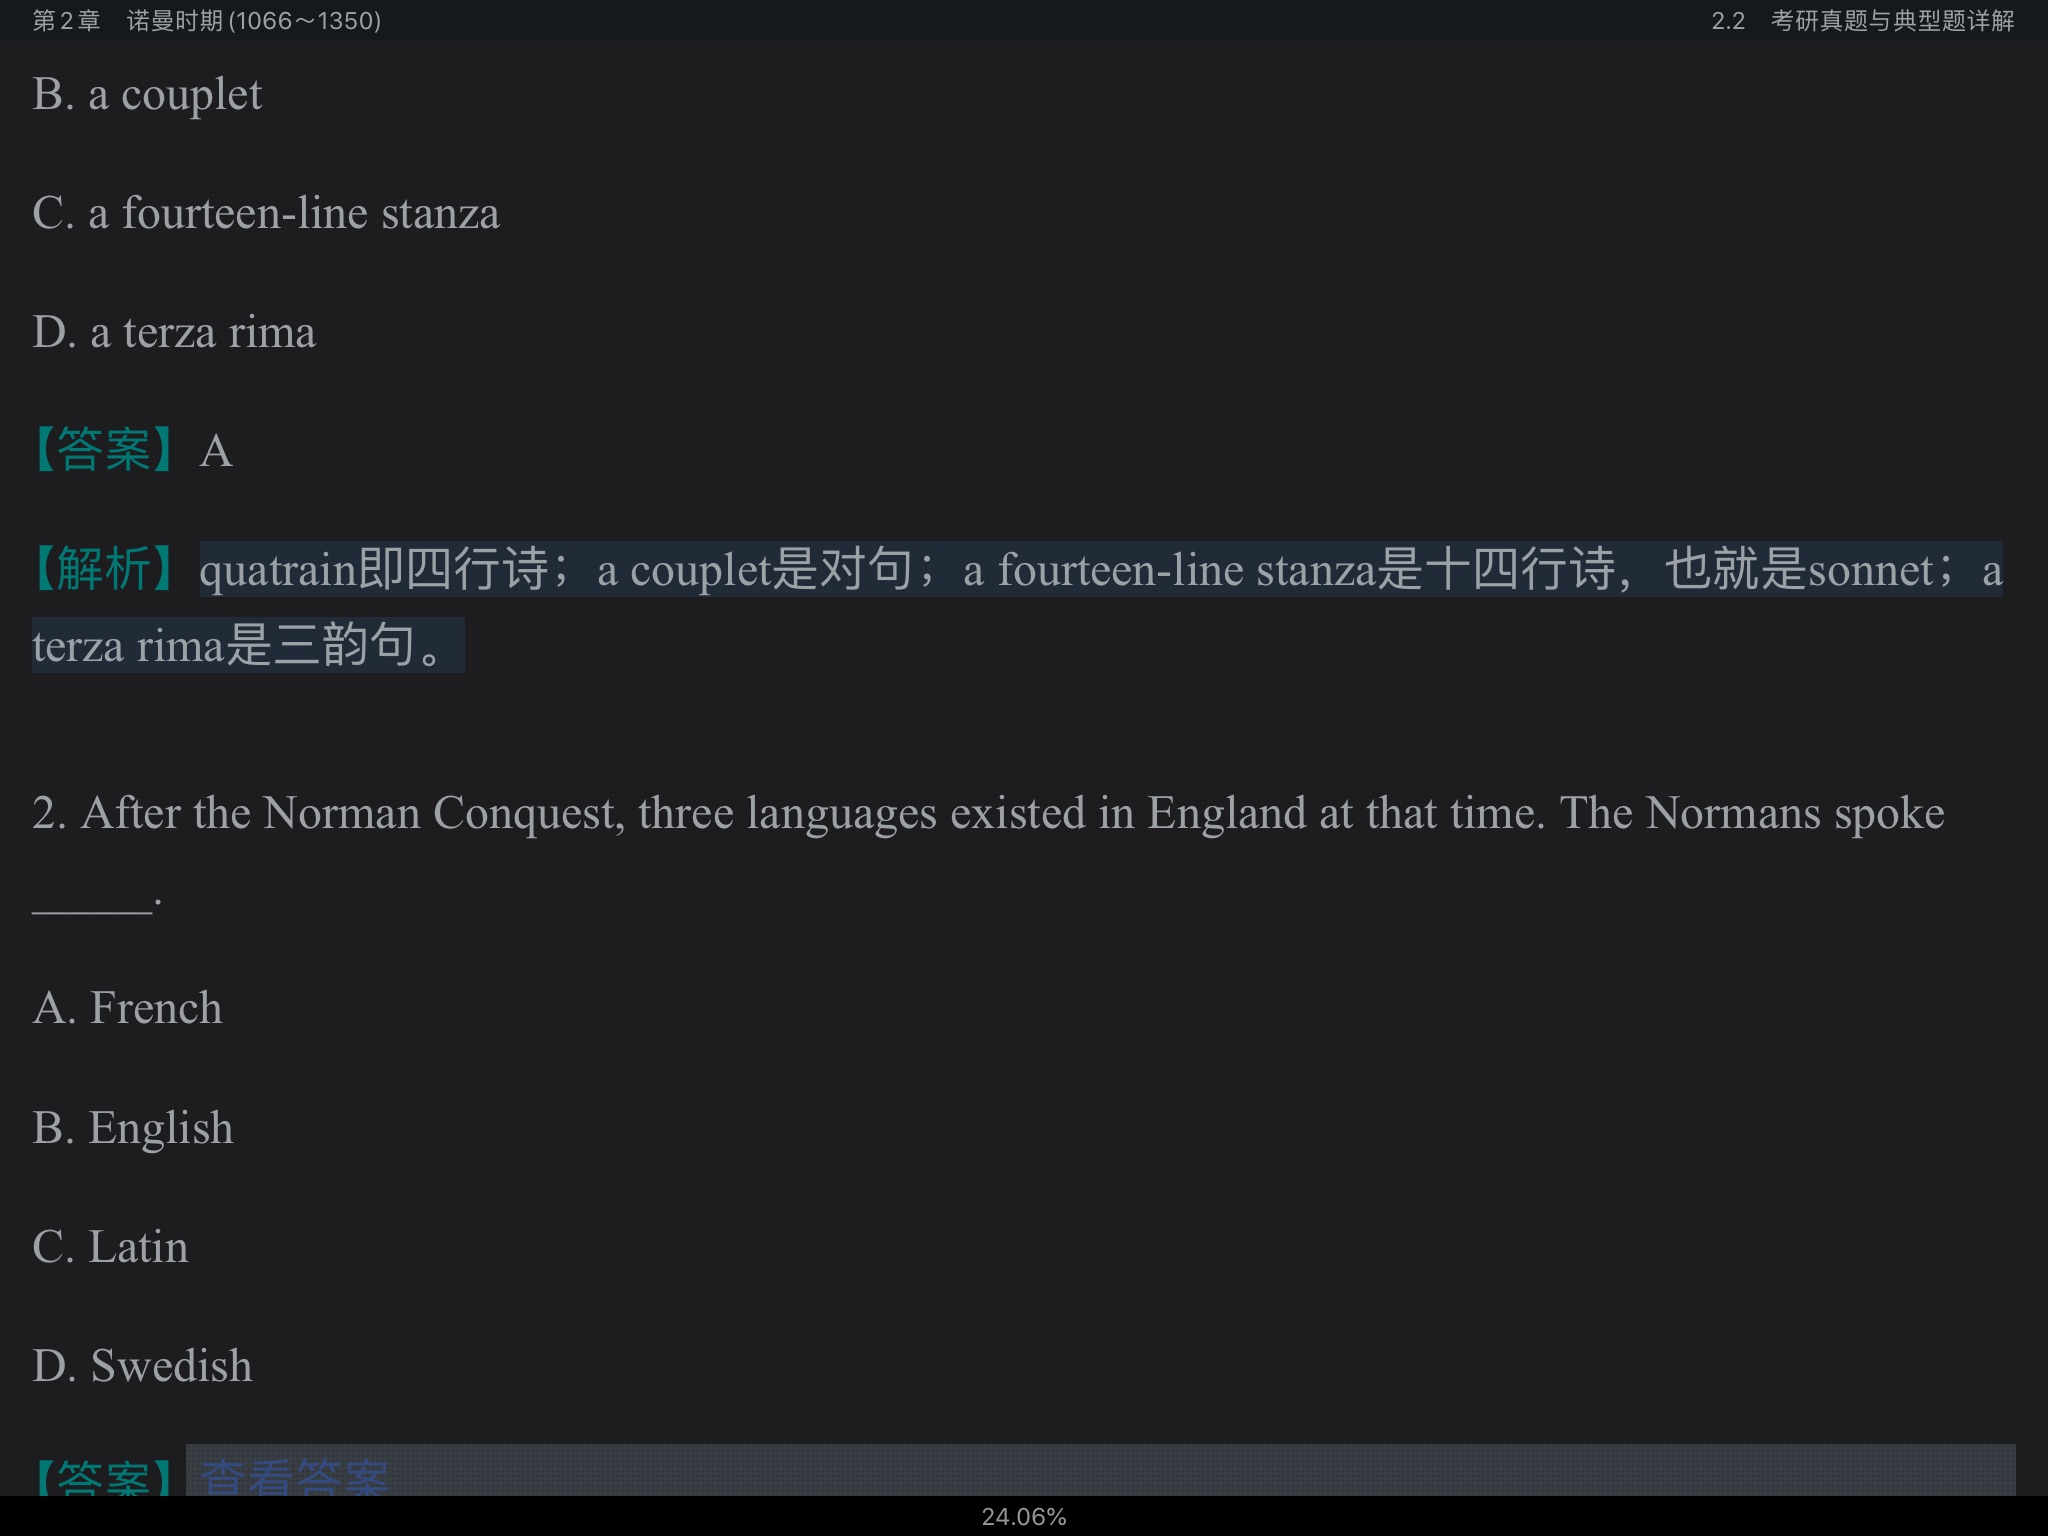Select option 'B. a couplet'
Viewport: 2048px width, 1536px height.
tap(147, 95)
